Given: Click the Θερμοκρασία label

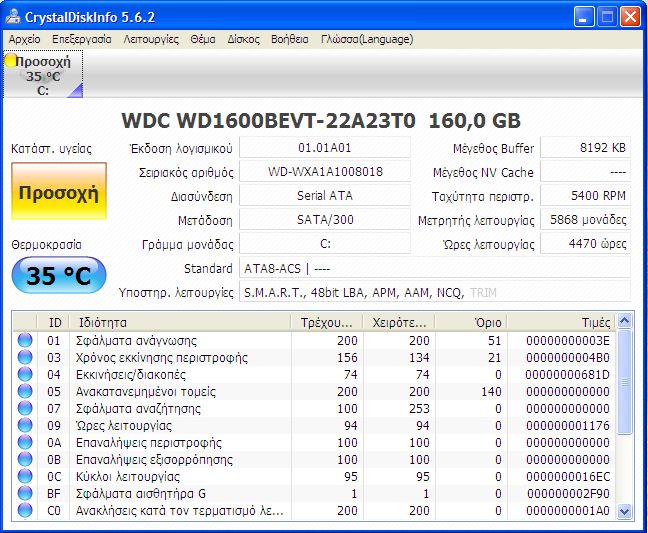Looking at the screenshot, I should [46, 245].
